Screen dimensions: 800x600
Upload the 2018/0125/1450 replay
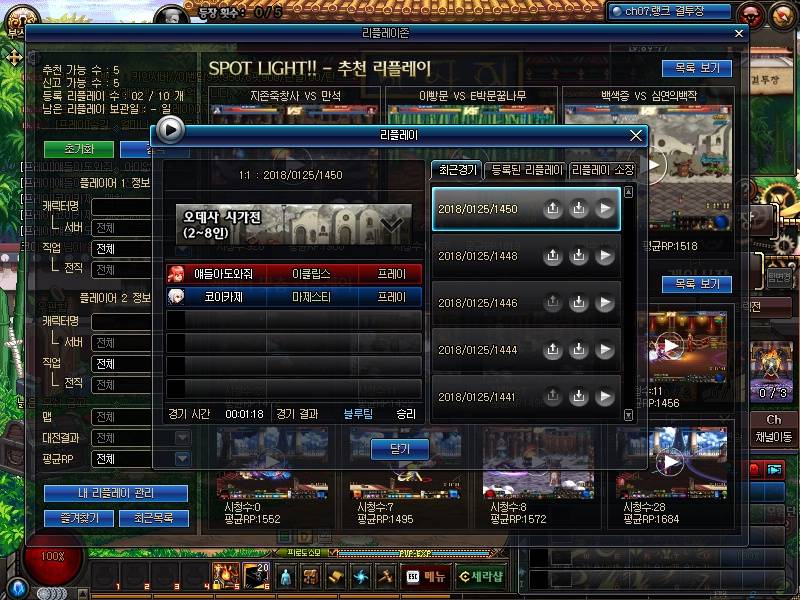552,209
